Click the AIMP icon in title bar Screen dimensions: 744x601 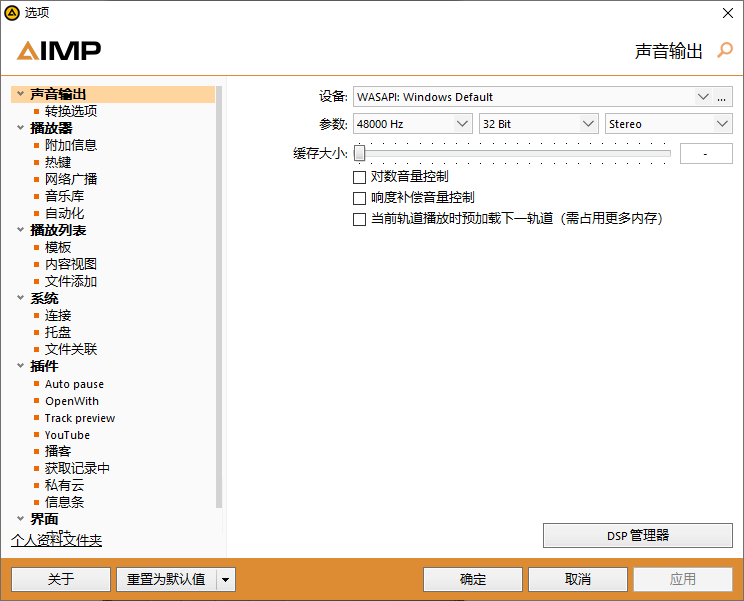[x=12, y=13]
